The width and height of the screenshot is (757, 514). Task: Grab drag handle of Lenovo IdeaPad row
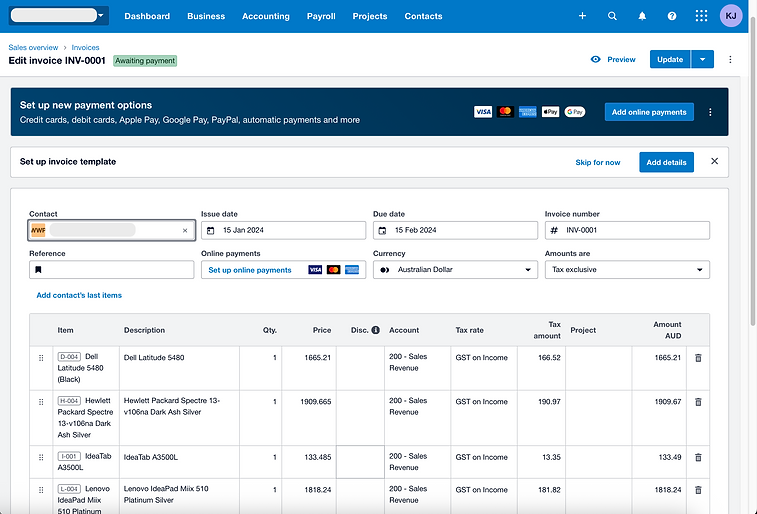coord(41,490)
